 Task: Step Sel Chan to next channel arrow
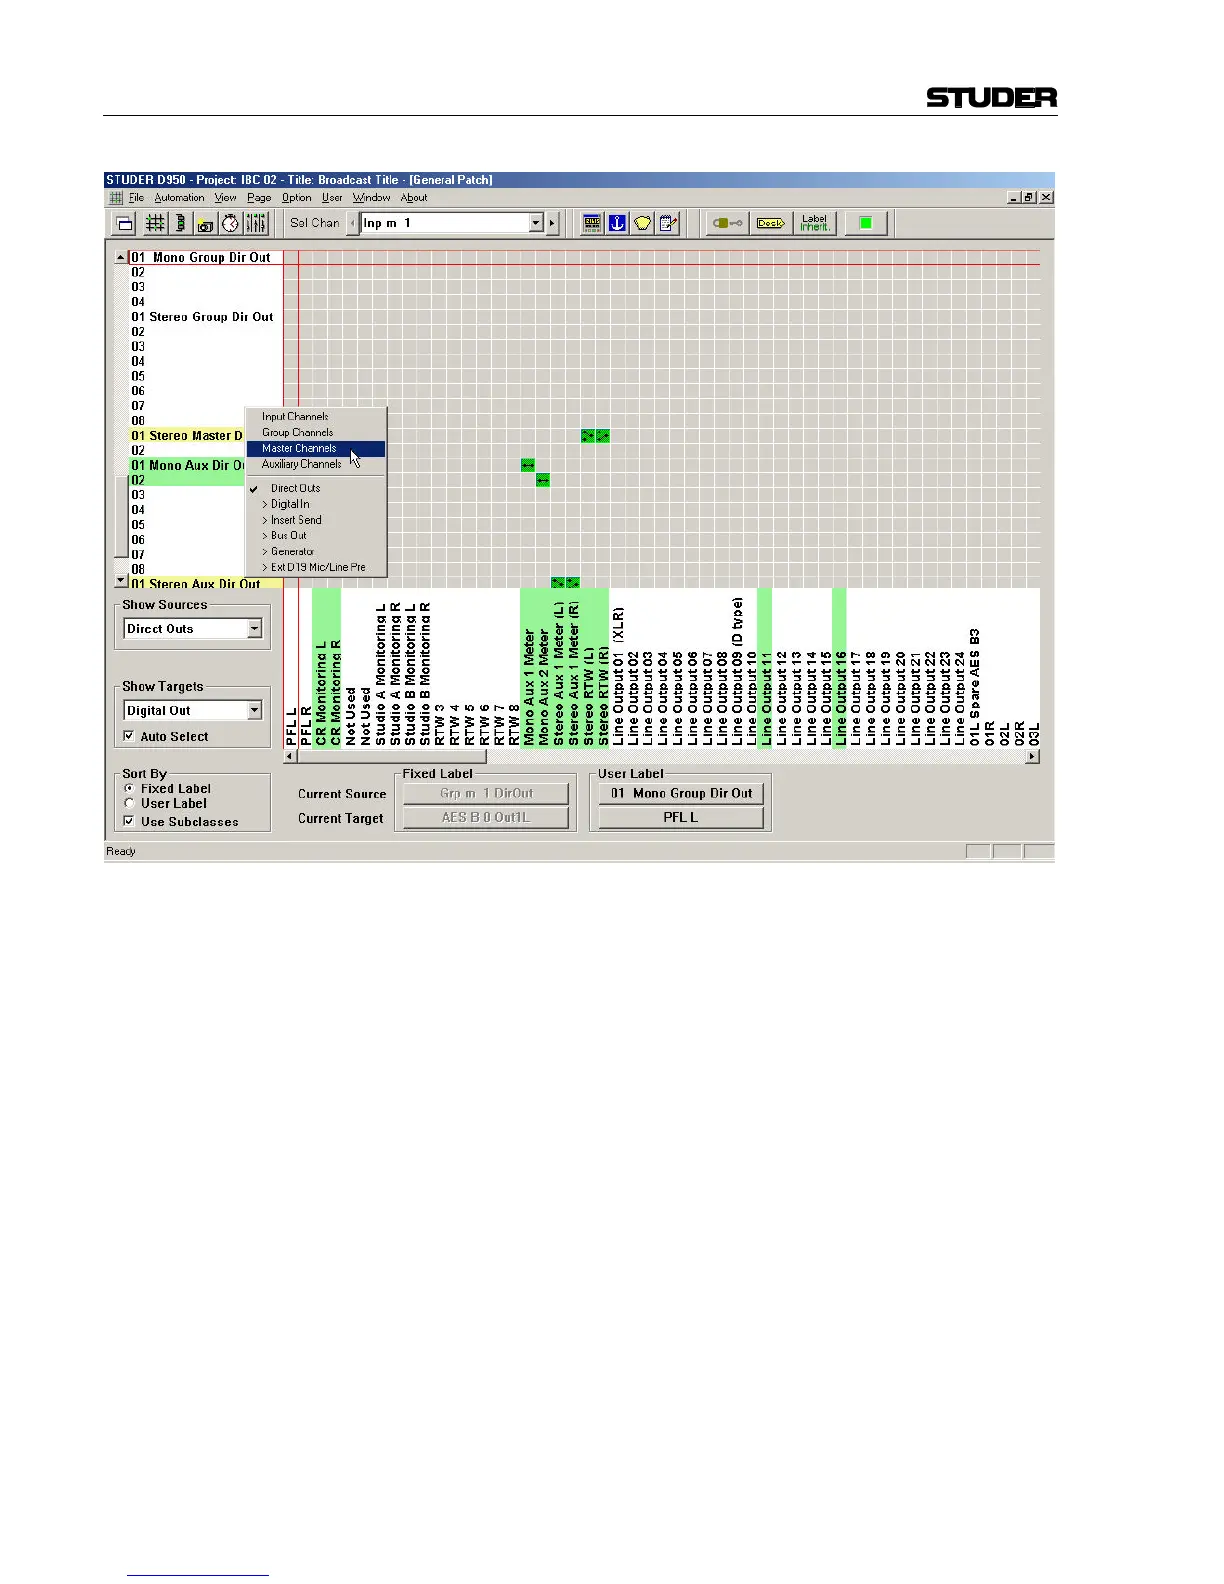(552, 224)
